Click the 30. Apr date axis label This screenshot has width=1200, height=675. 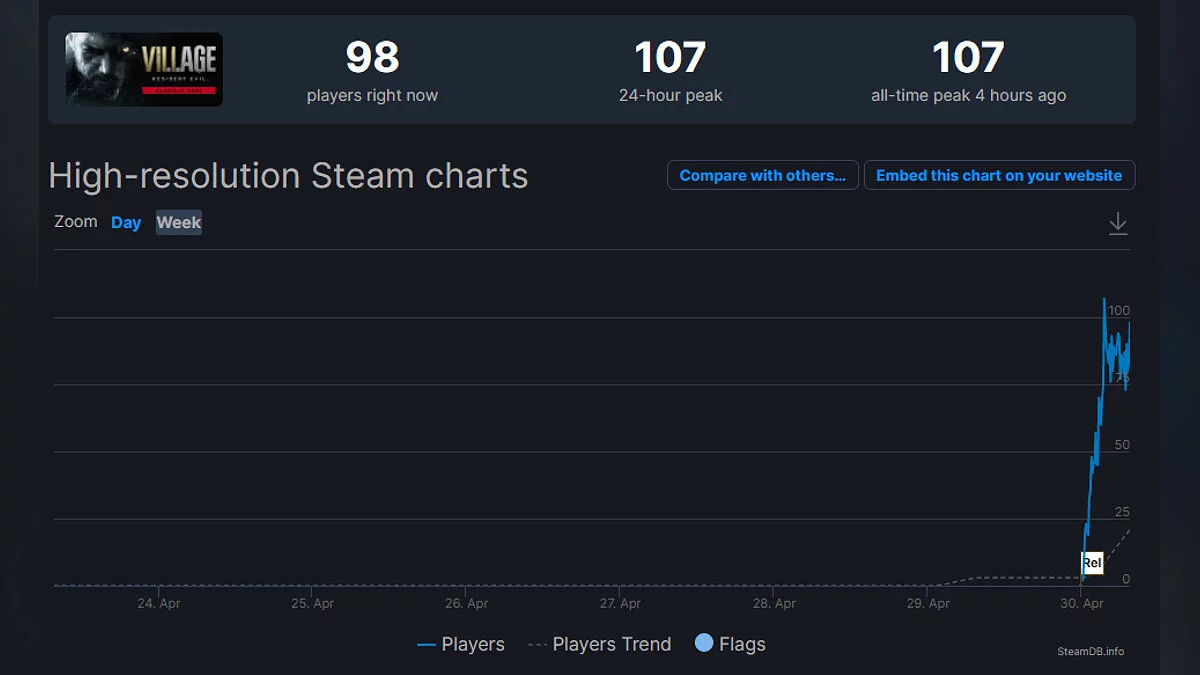[1081, 603]
